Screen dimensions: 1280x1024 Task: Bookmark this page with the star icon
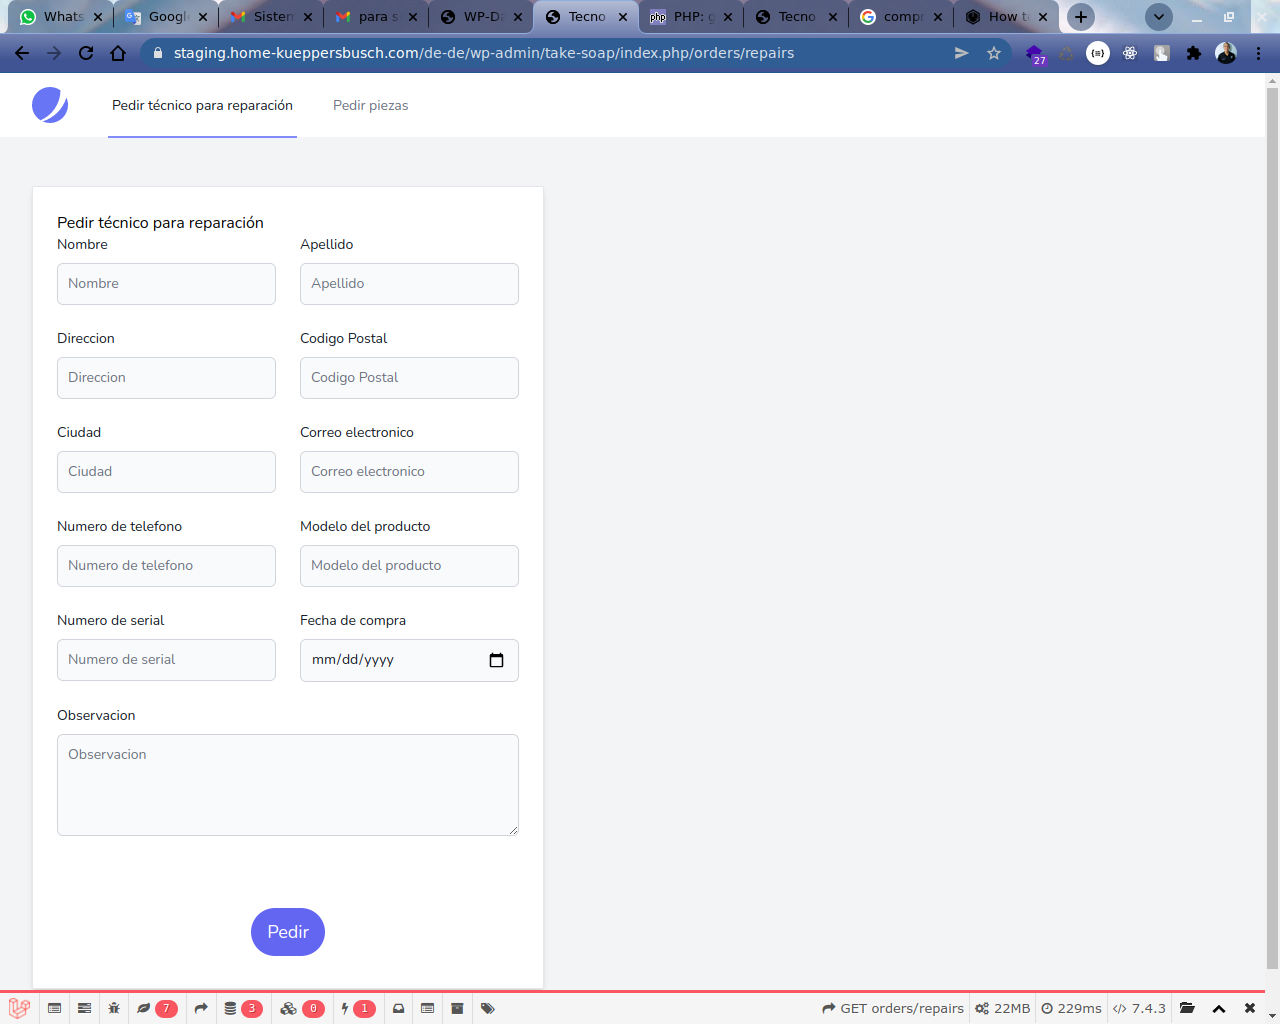(x=994, y=53)
